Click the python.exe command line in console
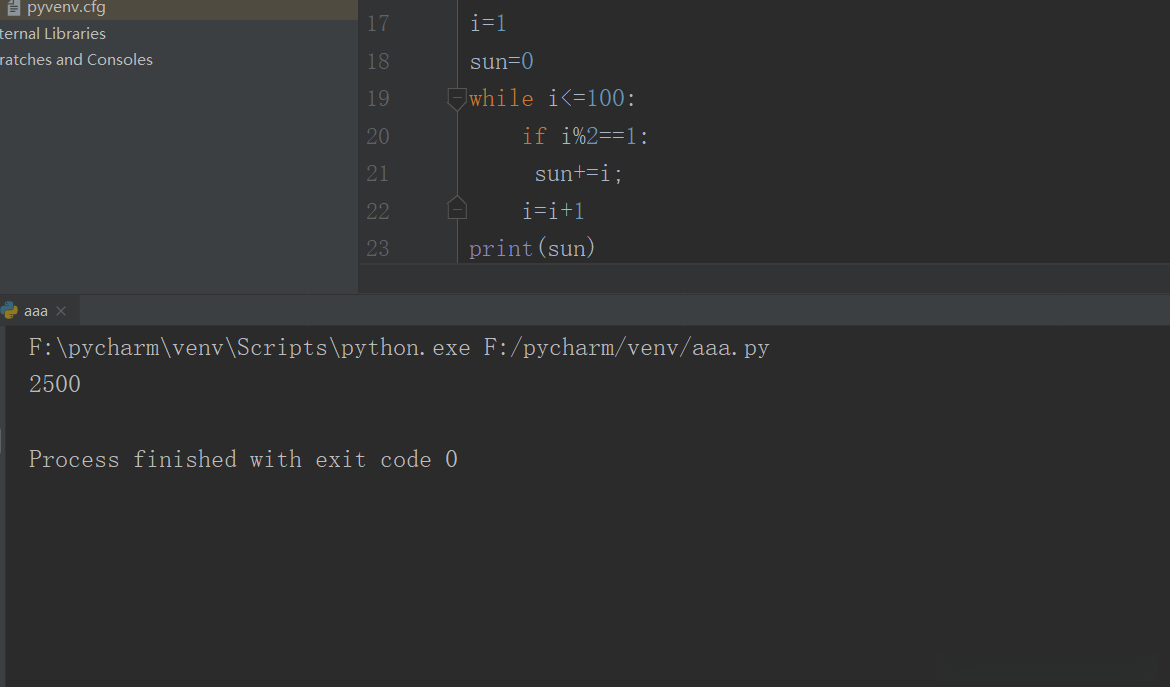This screenshot has height=687, width=1170. [399, 348]
